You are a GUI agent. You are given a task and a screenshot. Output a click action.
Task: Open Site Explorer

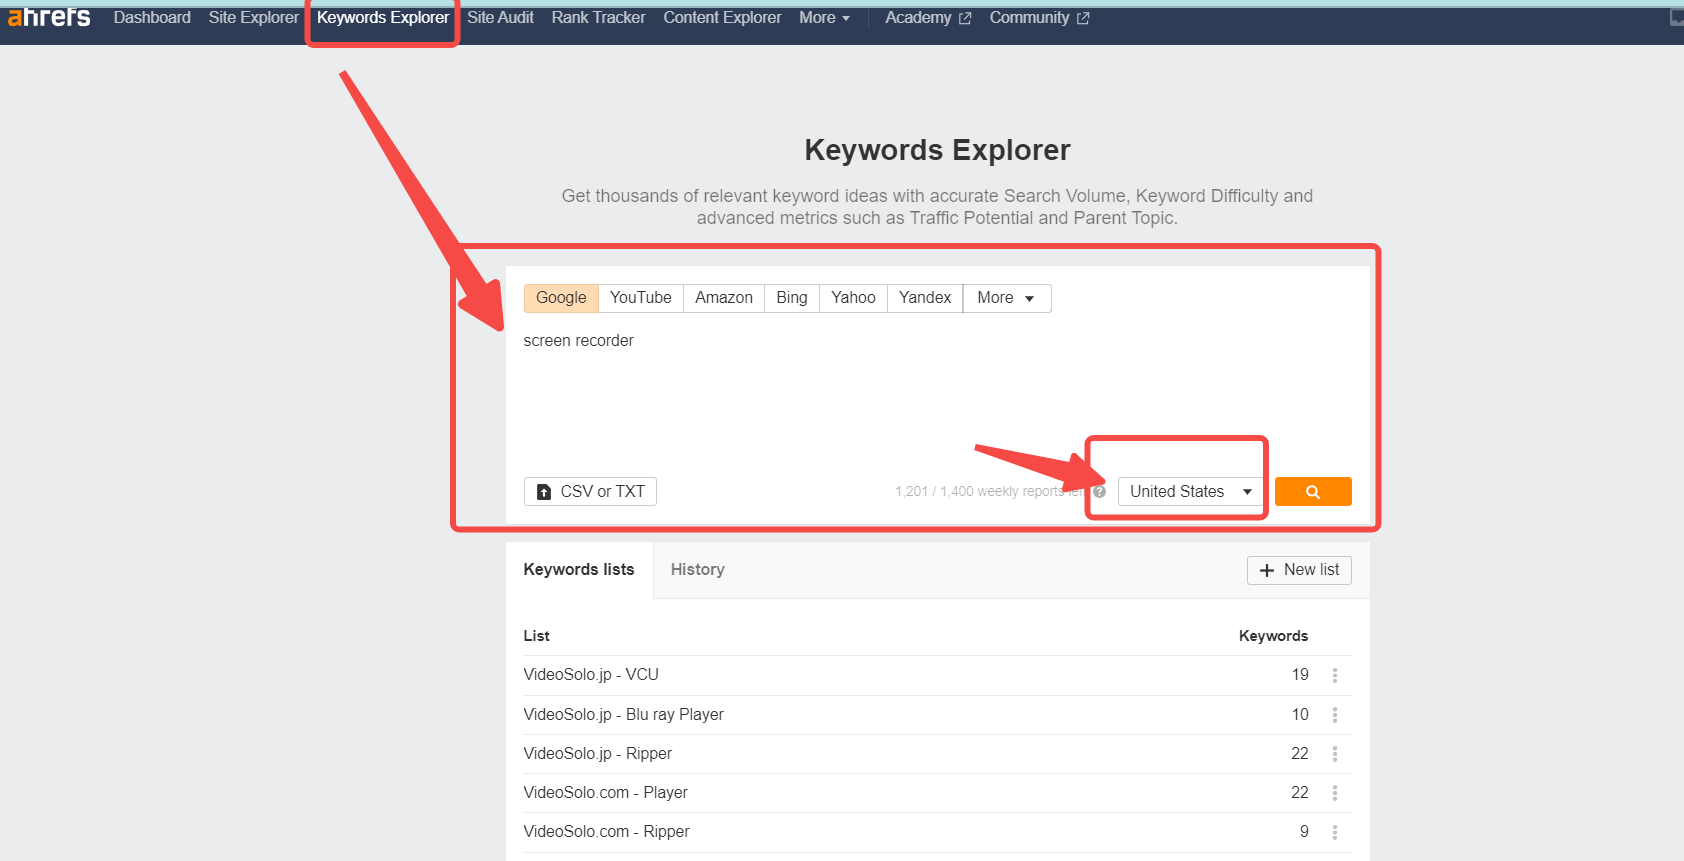click(253, 18)
